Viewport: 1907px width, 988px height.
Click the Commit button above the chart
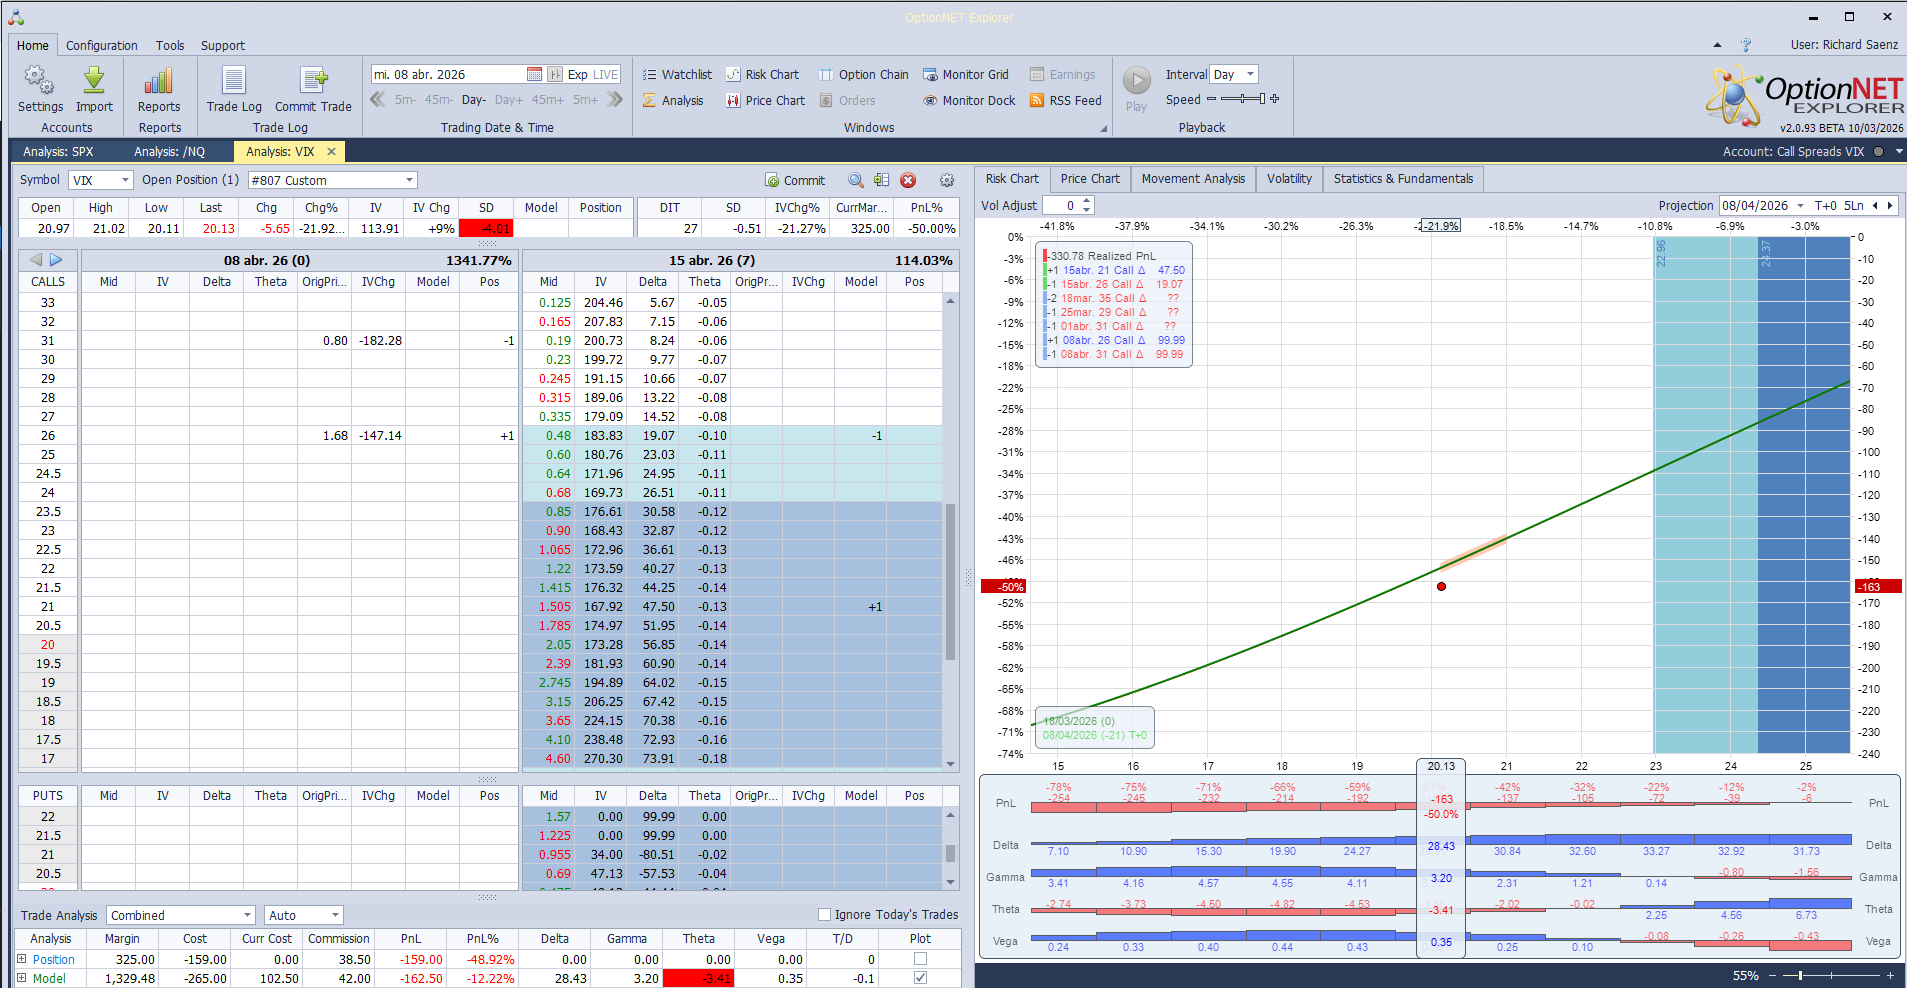pos(795,180)
